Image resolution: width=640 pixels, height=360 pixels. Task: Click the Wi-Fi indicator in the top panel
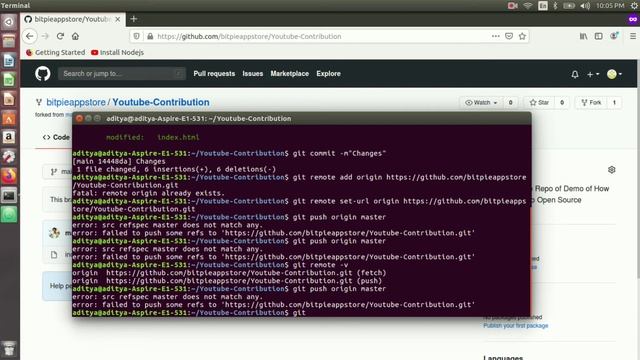point(528,6)
